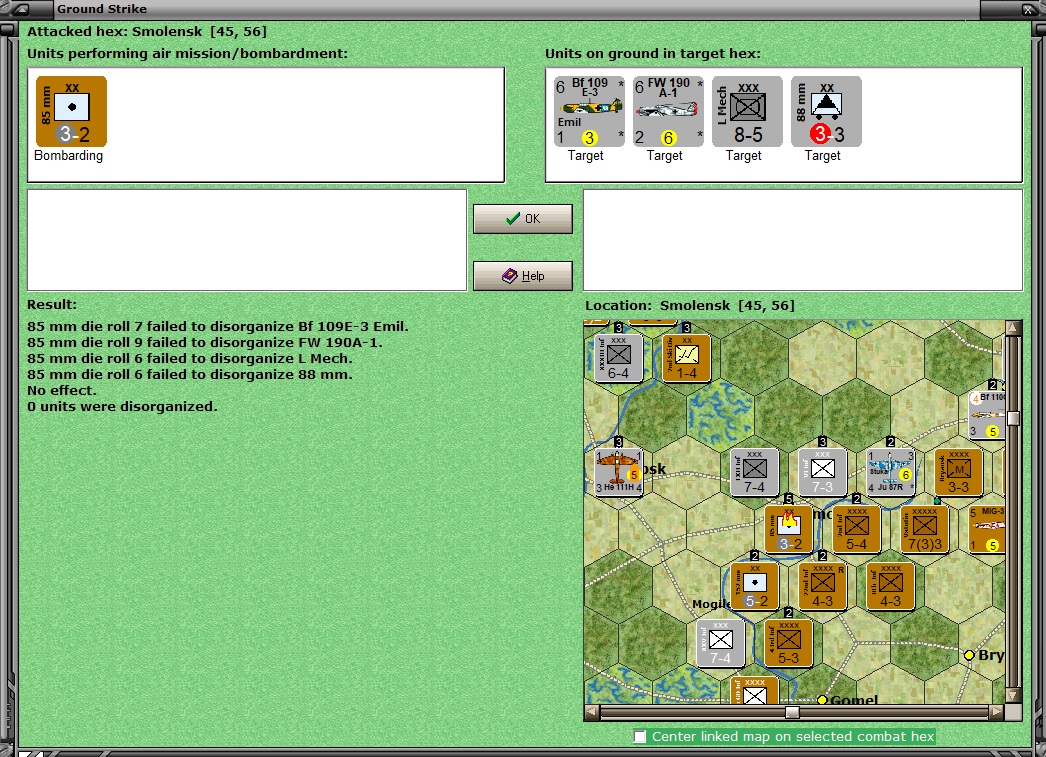Image resolution: width=1046 pixels, height=757 pixels.
Task: Click the result line about FW 190A-1
Action: point(205,342)
